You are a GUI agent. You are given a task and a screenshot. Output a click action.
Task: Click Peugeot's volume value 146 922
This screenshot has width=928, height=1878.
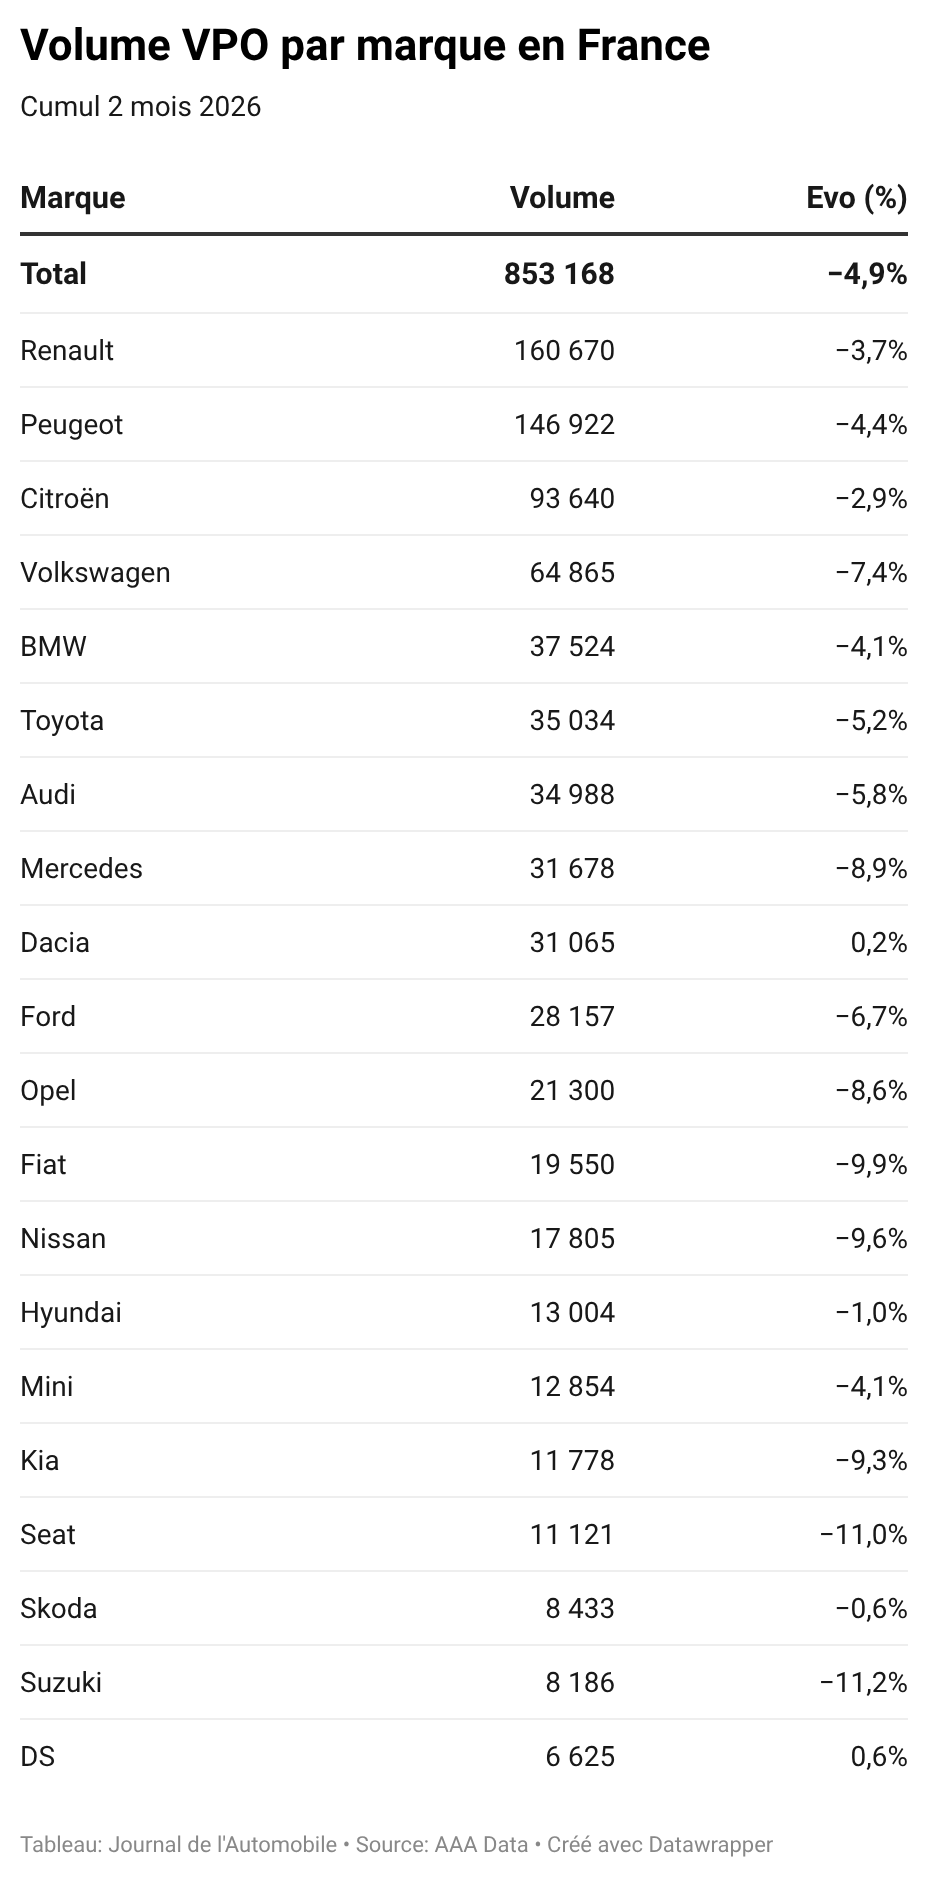[x=565, y=424]
